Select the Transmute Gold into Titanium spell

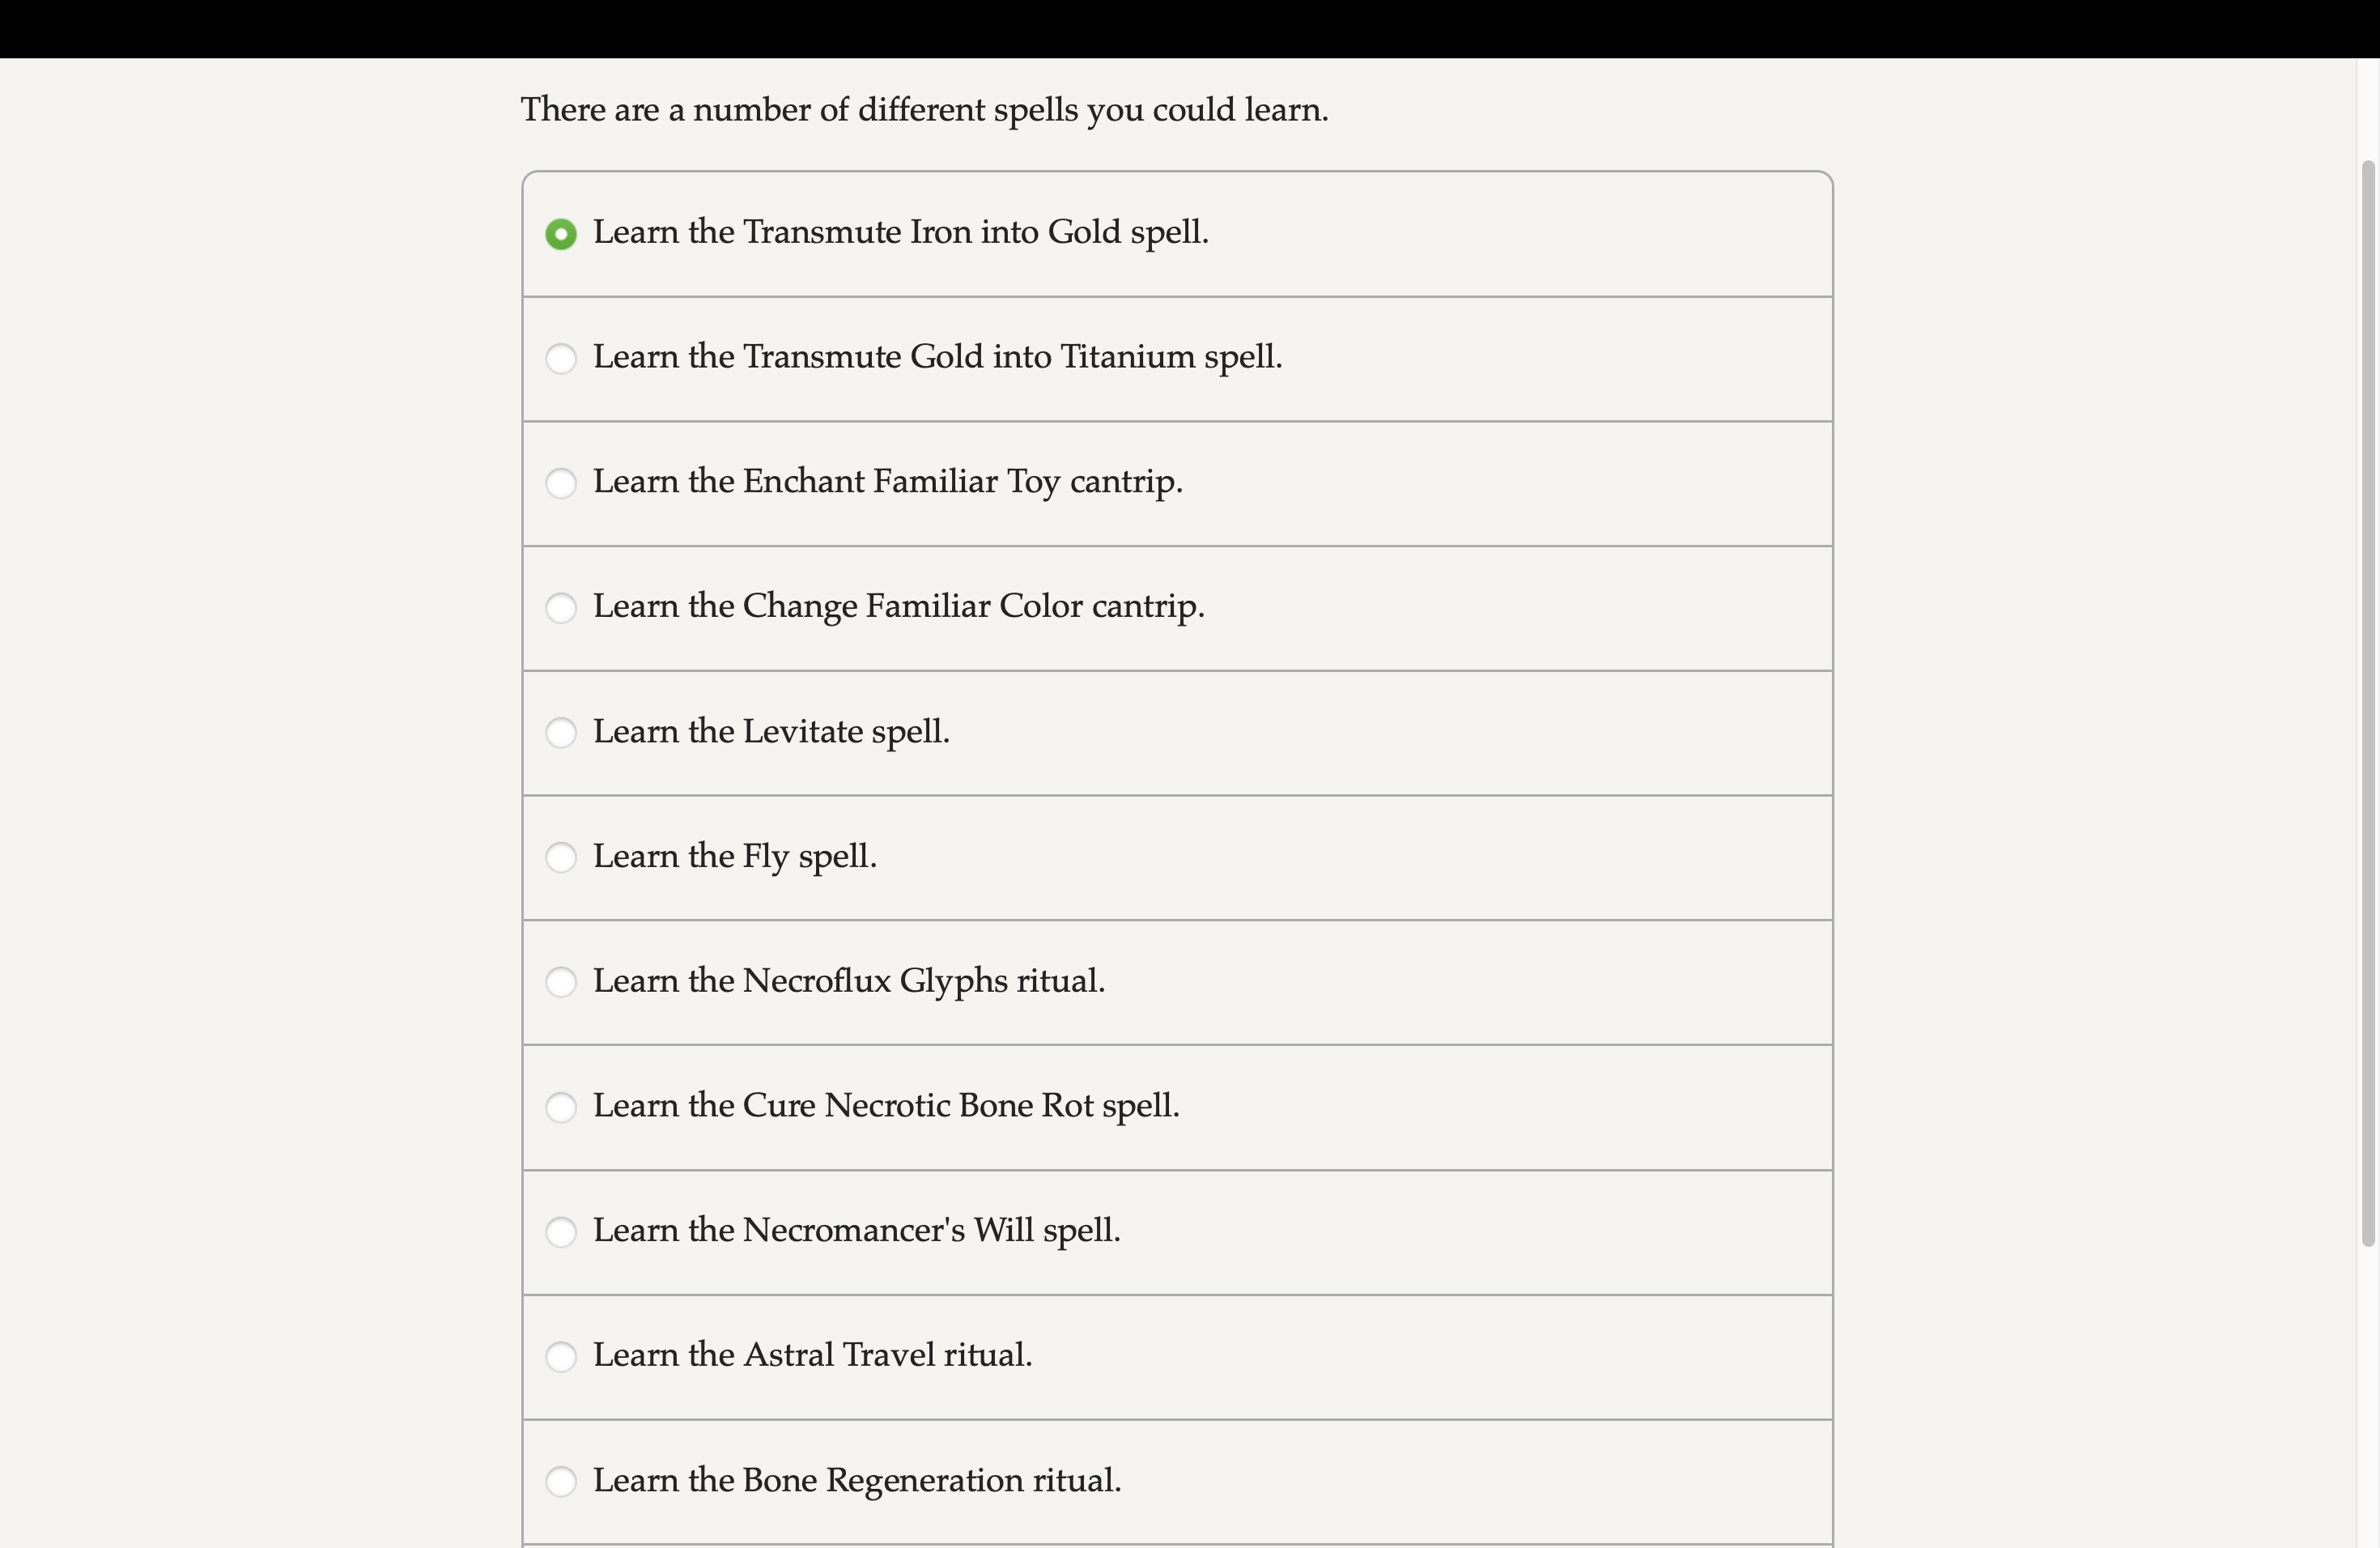click(562, 358)
